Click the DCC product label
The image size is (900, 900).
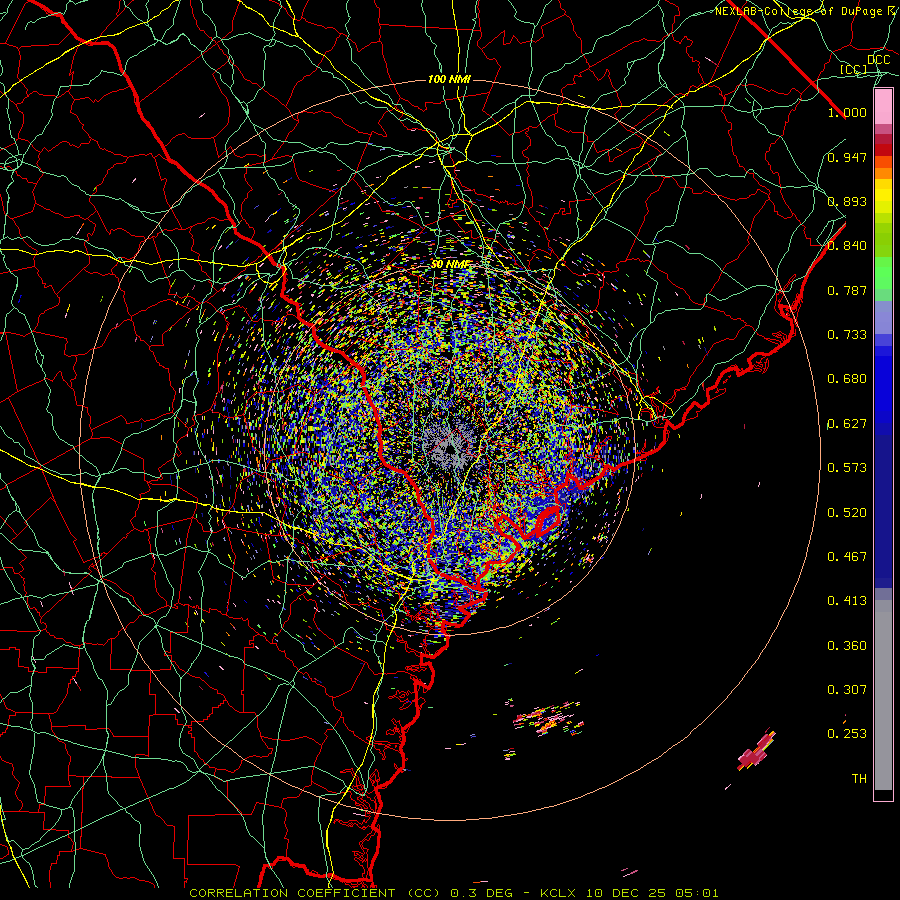pyautogui.click(x=878, y=59)
